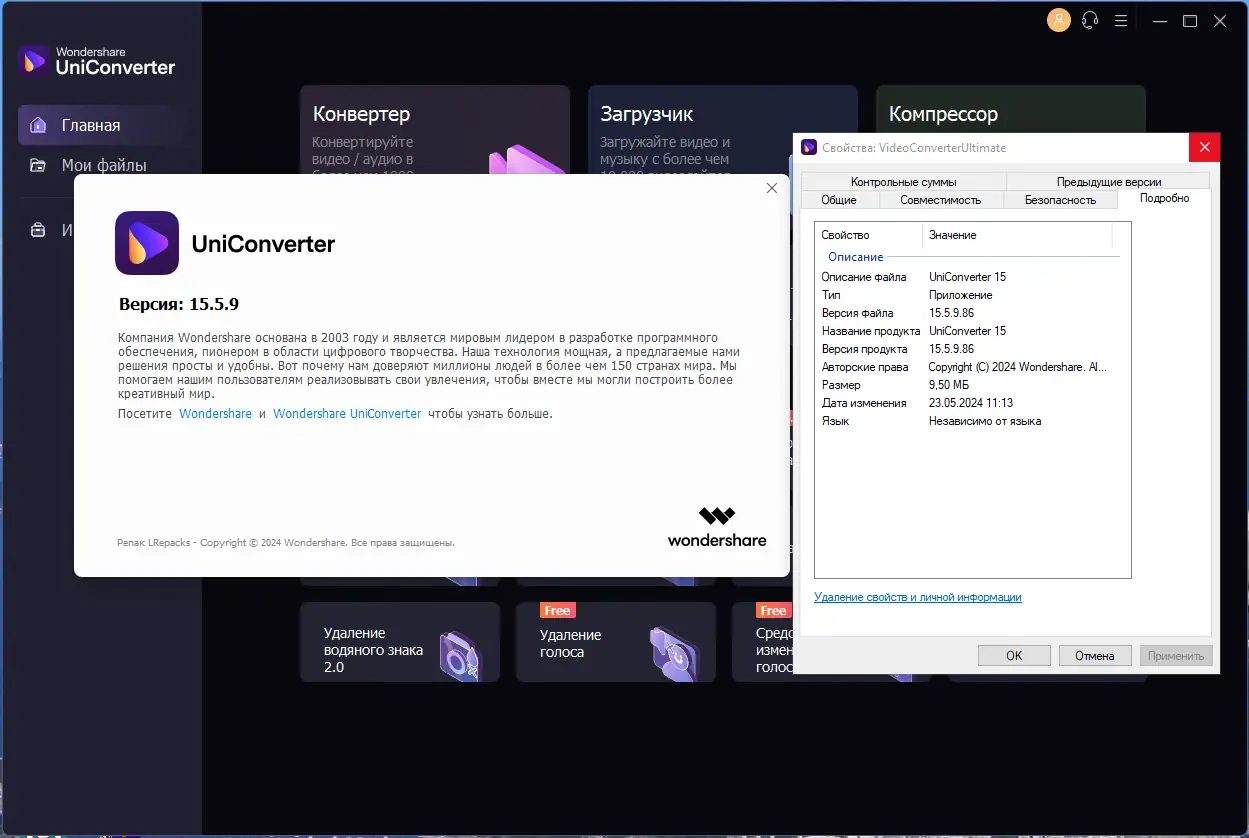Image resolution: width=1249 pixels, height=838 pixels.
Task: Click the Мои файлы folder icon
Action: 38,165
